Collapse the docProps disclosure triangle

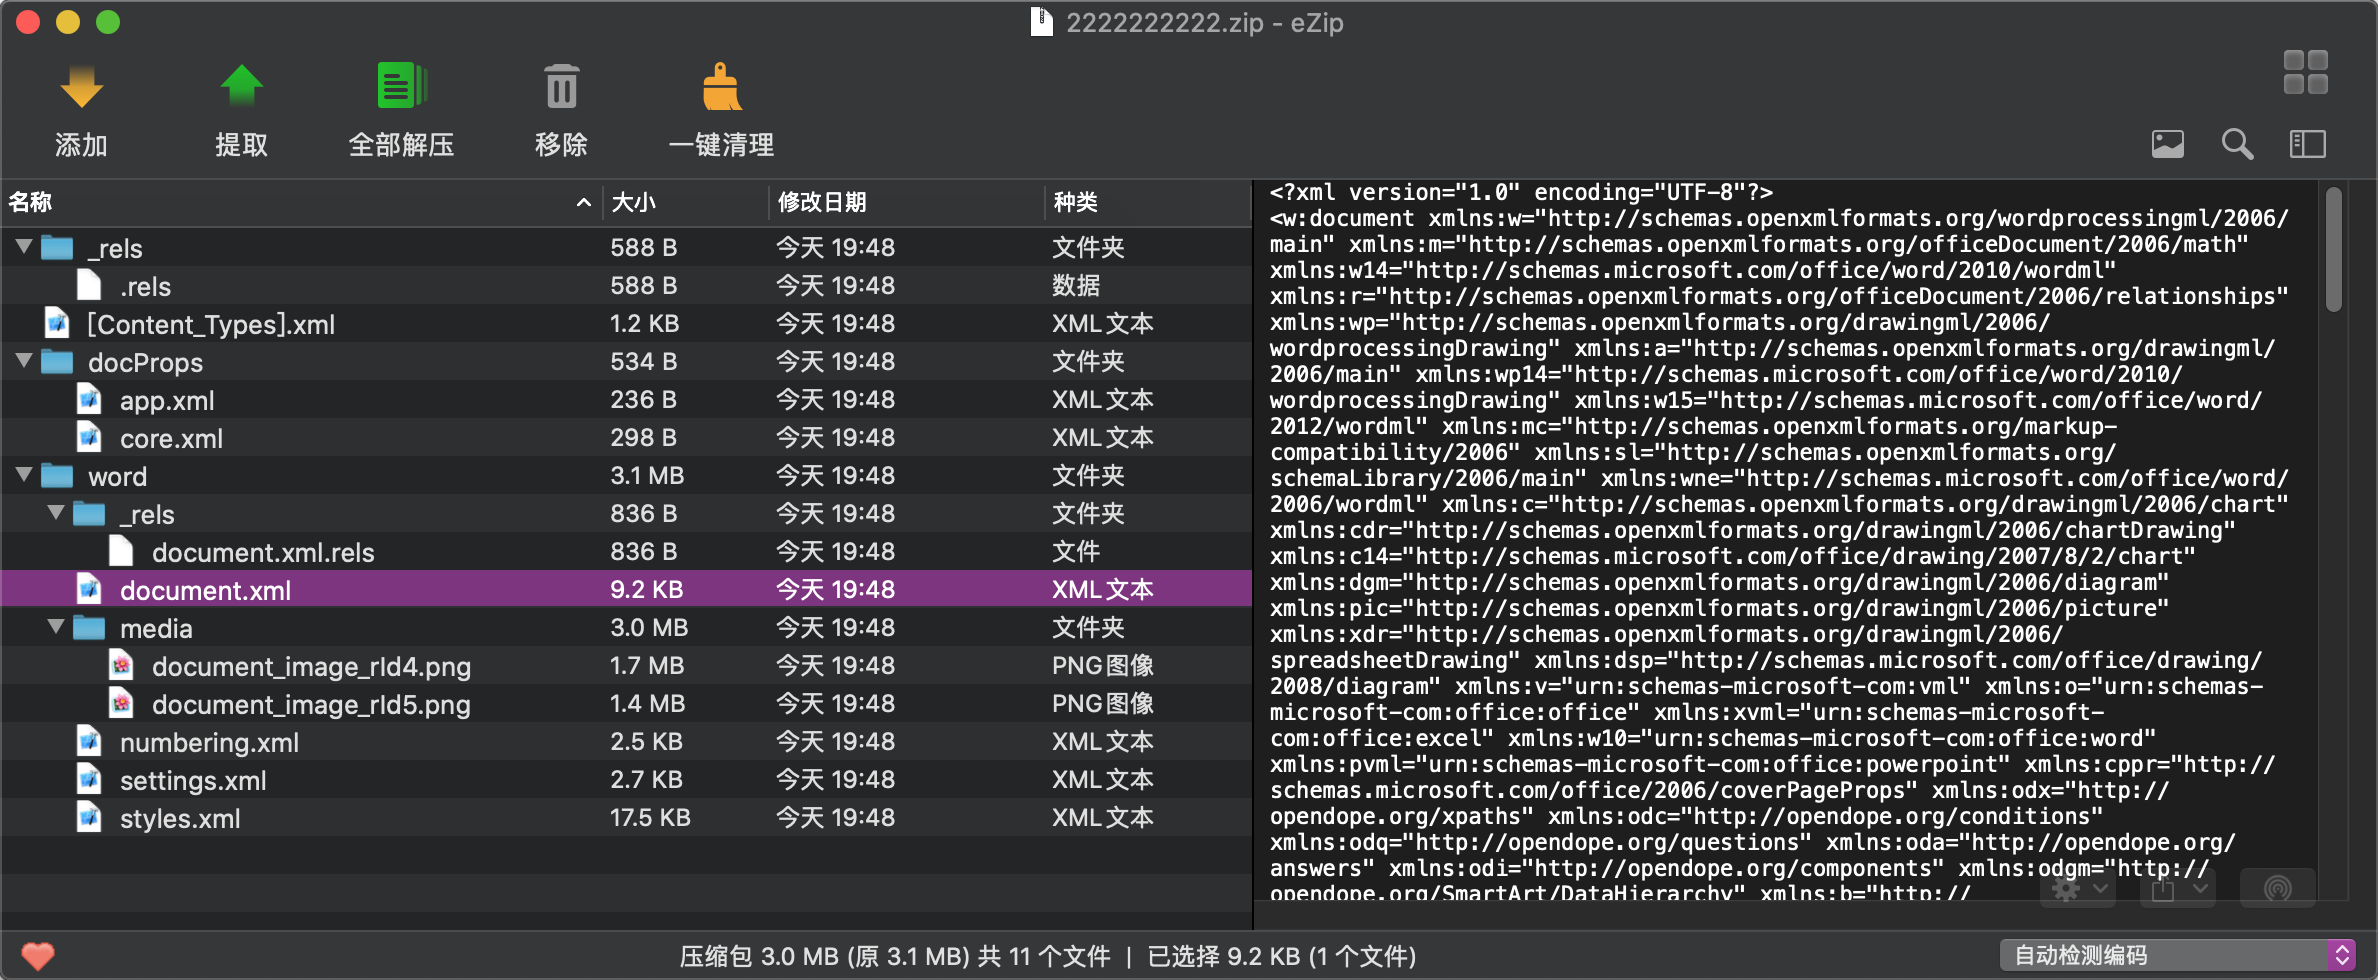point(23,361)
